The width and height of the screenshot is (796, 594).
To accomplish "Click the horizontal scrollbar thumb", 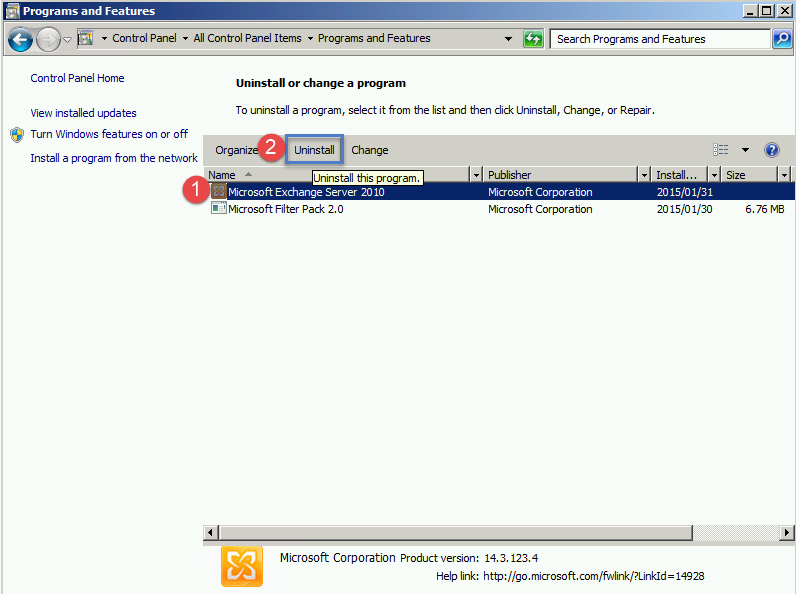I will [455, 533].
